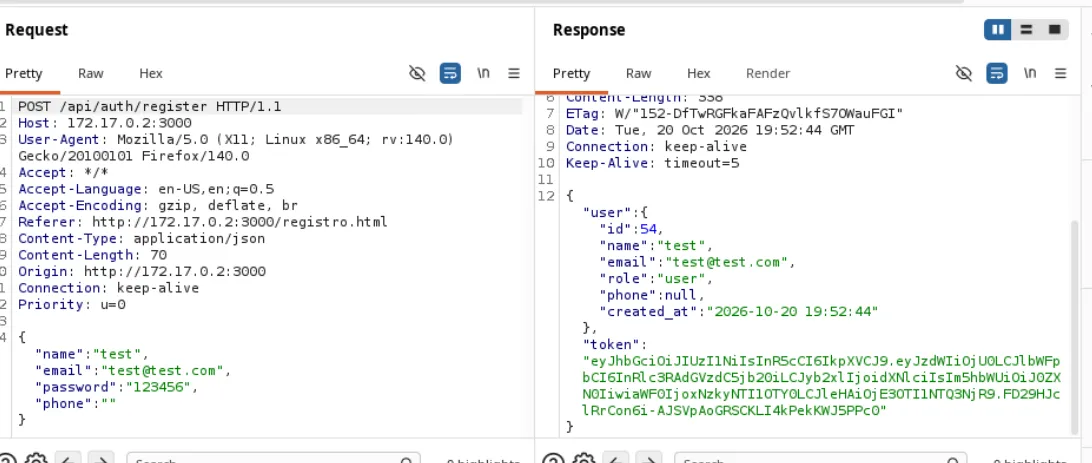Toggle non-printable characters in Response panel
The width and height of the screenshot is (1092, 463).
964,73
